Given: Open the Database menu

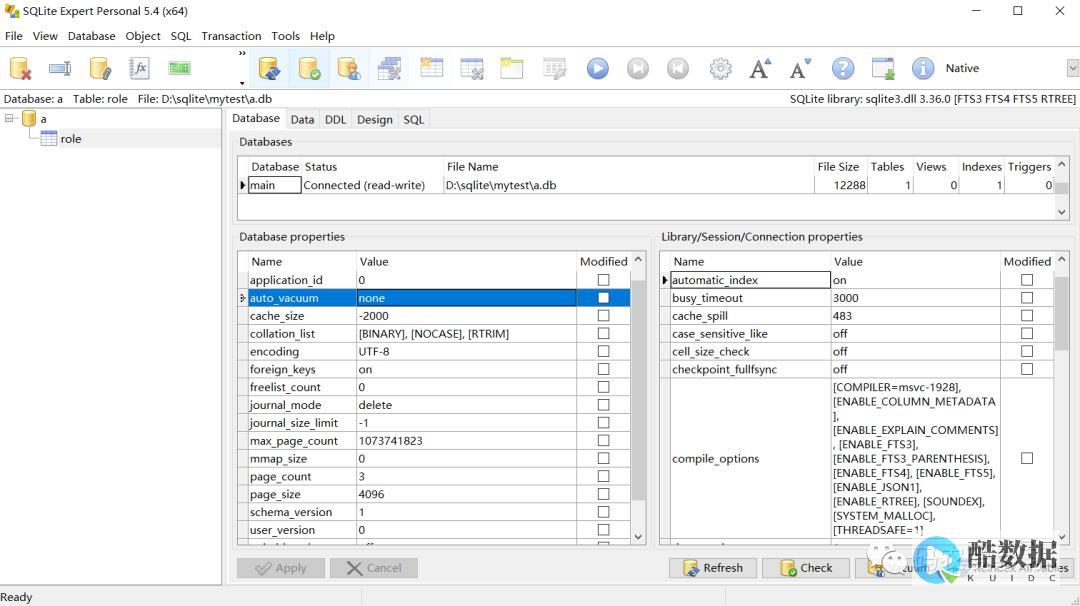Looking at the screenshot, I should pos(92,36).
